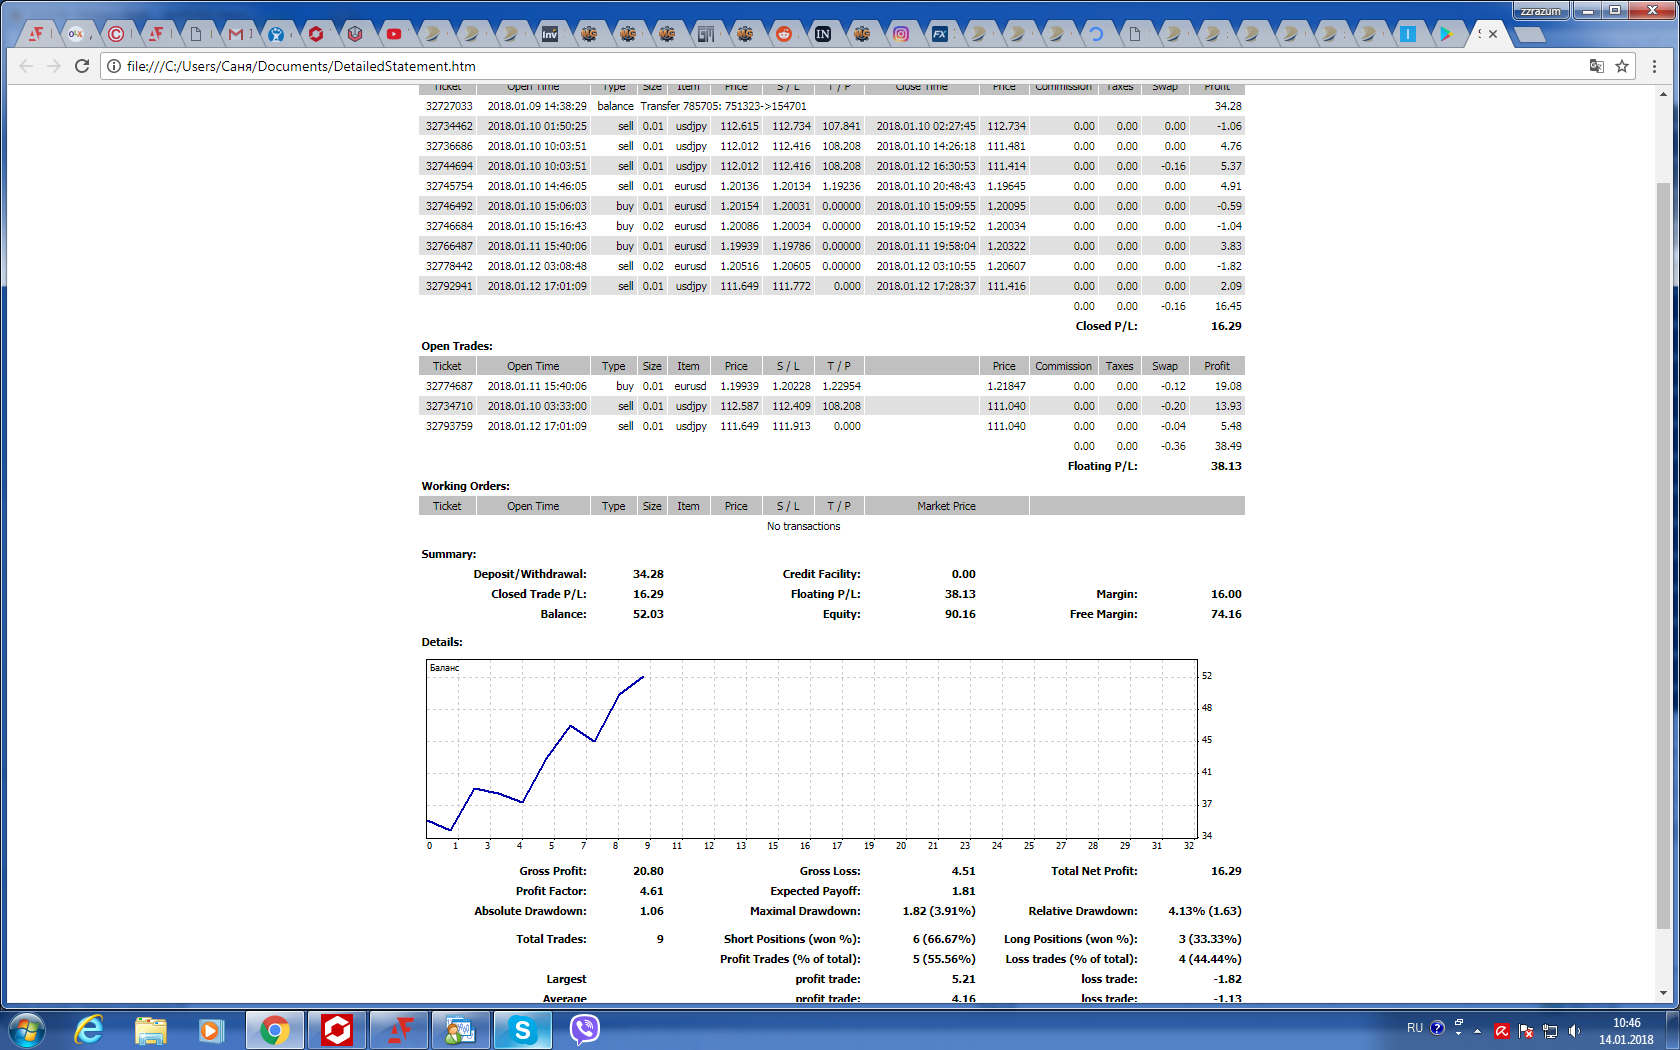The height and width of the screenshot is (1050, 1680).
Task: Switch to the YouTube tab
Action: coord(394,34)
